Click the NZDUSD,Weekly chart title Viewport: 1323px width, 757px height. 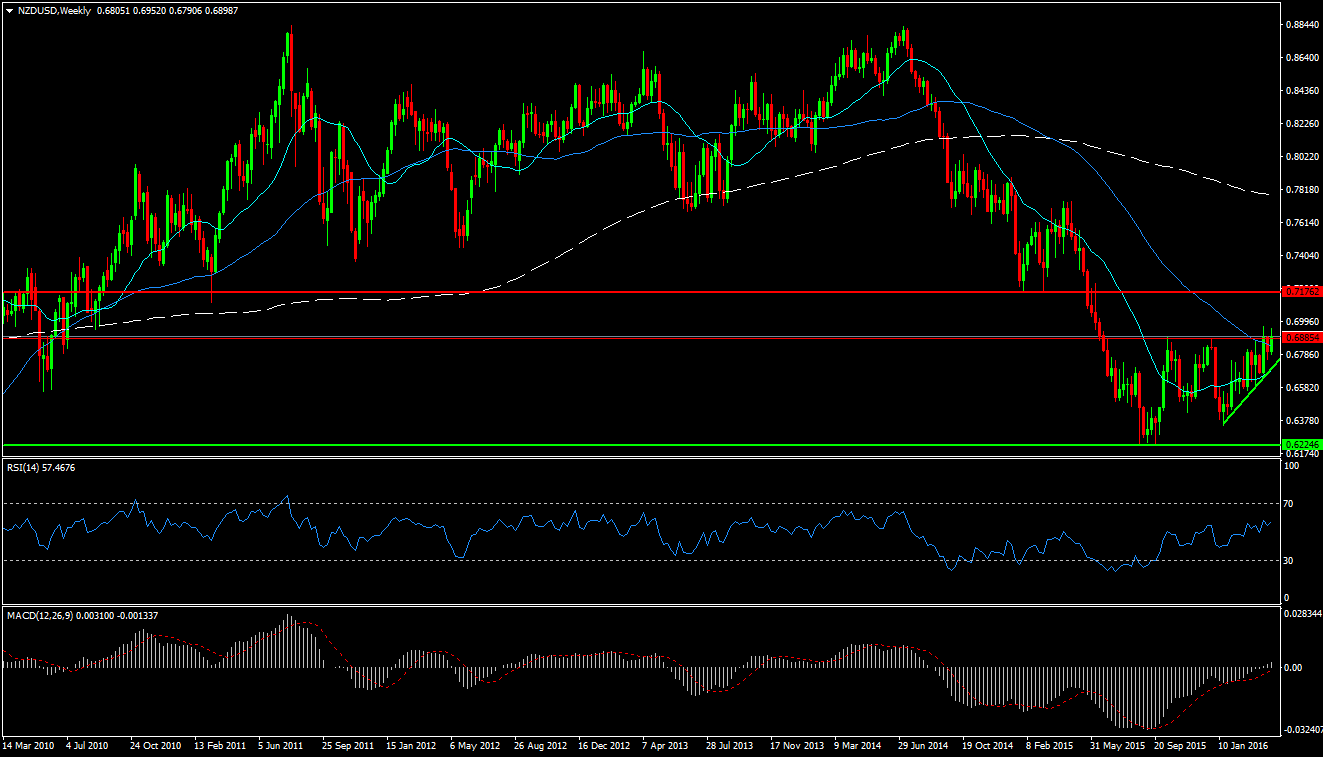coord(51,10)
